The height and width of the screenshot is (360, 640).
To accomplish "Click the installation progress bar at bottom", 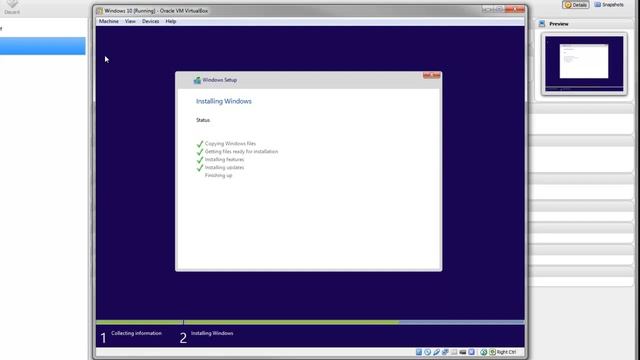I will click(310, 322).
